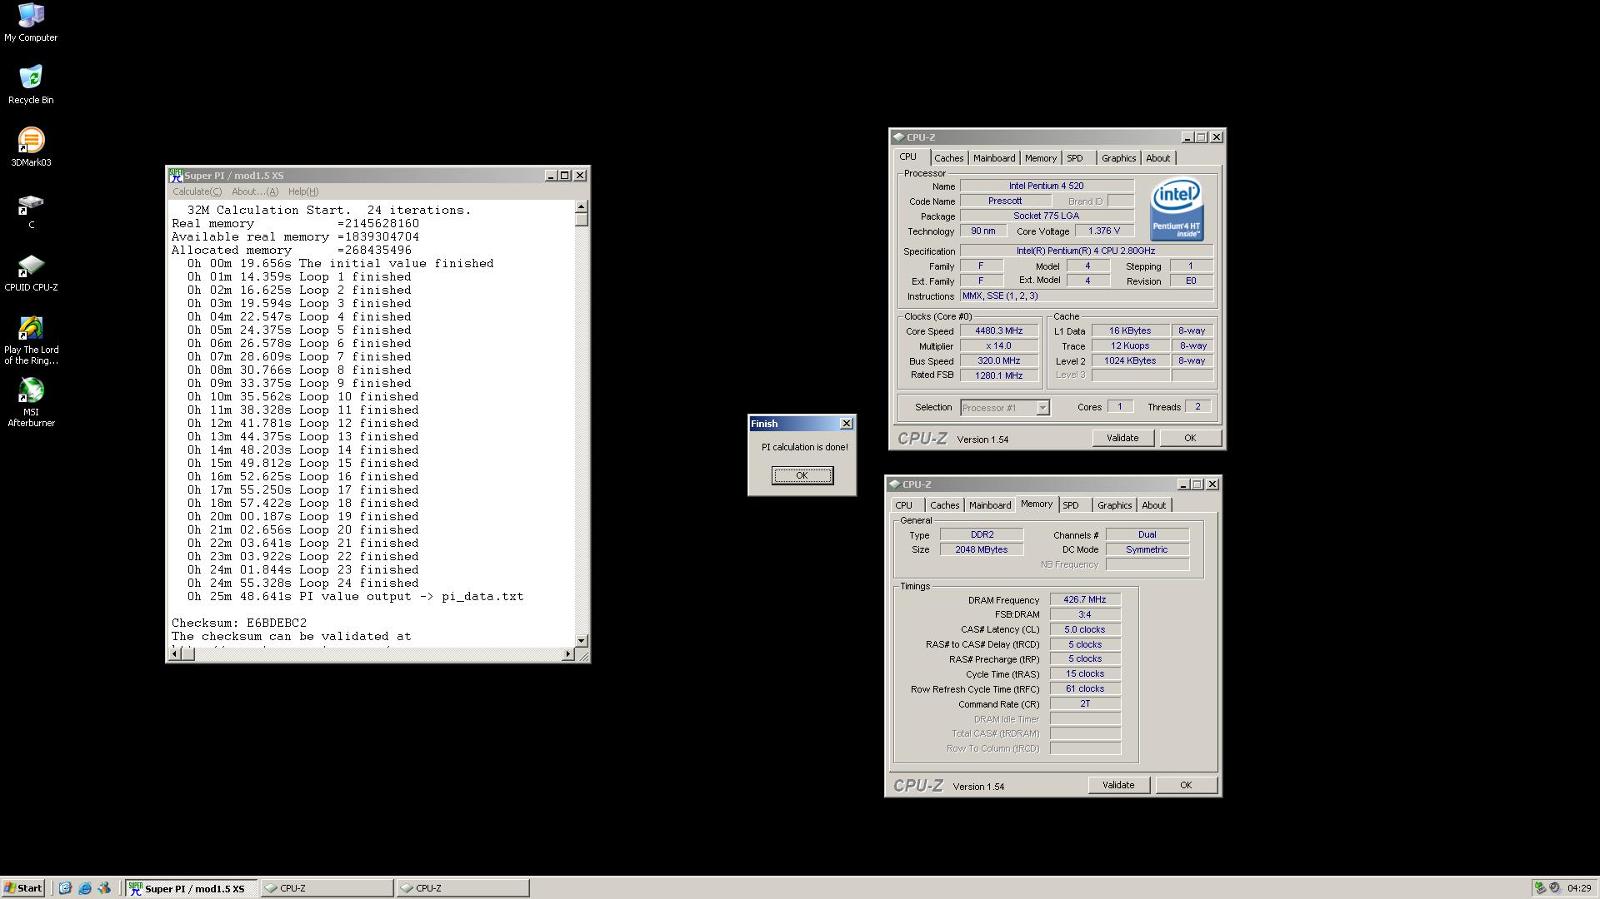1600x899 pixels.
Task: Click the Intel Pentium 4 HT logo
Action: pyautogui.click(x=1176, y=209)
